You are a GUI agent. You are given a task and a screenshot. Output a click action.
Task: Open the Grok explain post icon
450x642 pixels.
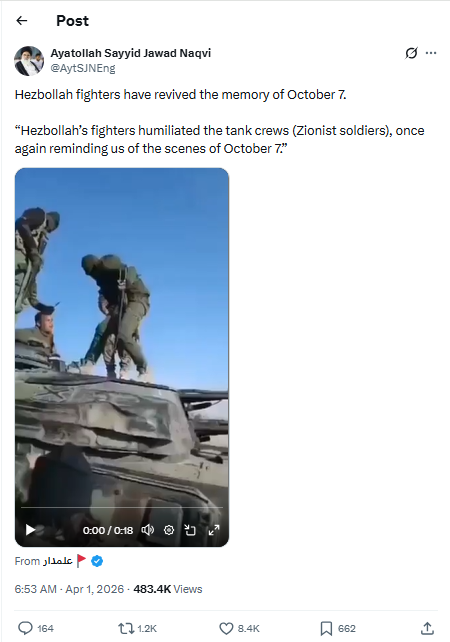tap(411, 53)
